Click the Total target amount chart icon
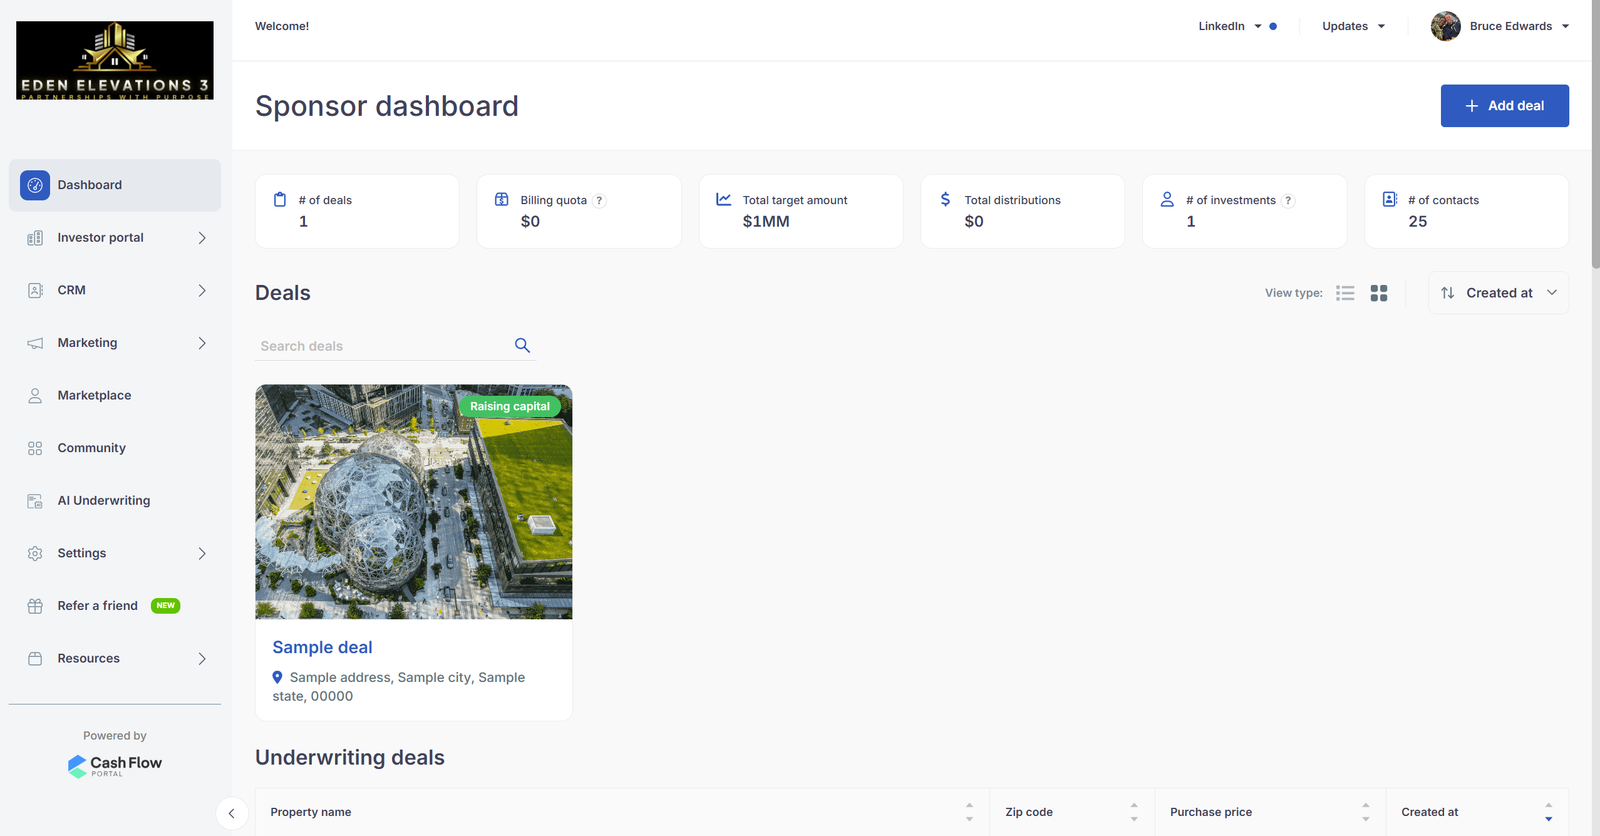The image size is (1600, 836). [724, 199]
